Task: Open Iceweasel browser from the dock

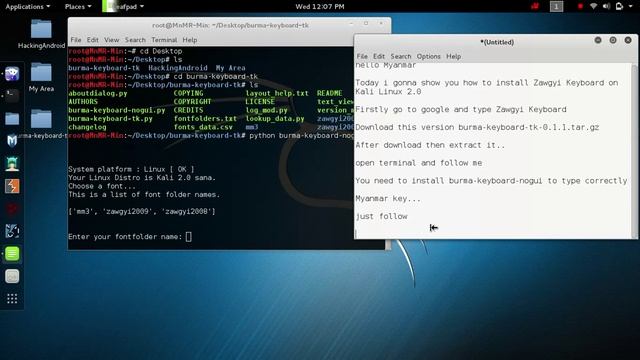Action: click(12, 74)
